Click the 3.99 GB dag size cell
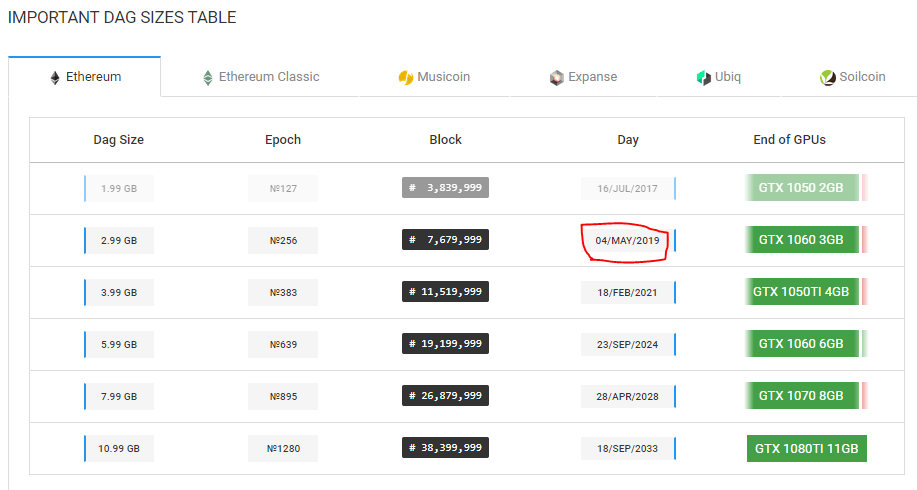917x490 pixels. pos(119,292)
